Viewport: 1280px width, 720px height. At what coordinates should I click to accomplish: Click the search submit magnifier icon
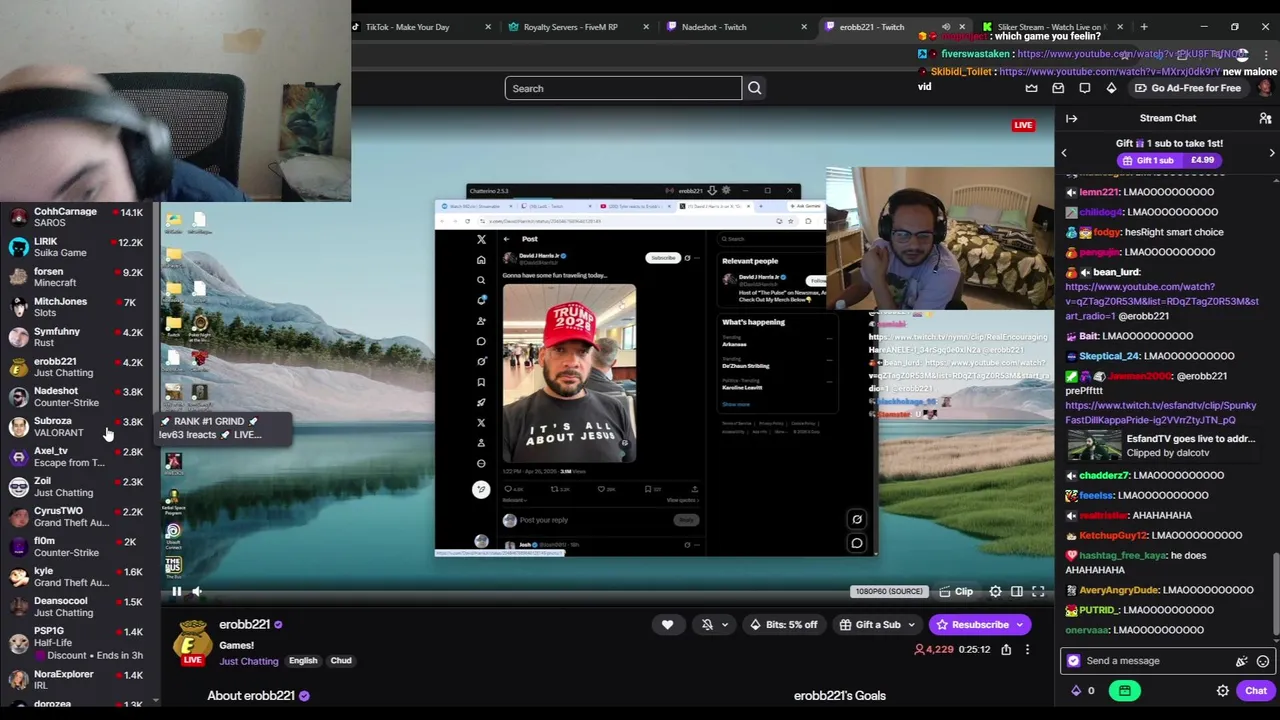point(754,88)
